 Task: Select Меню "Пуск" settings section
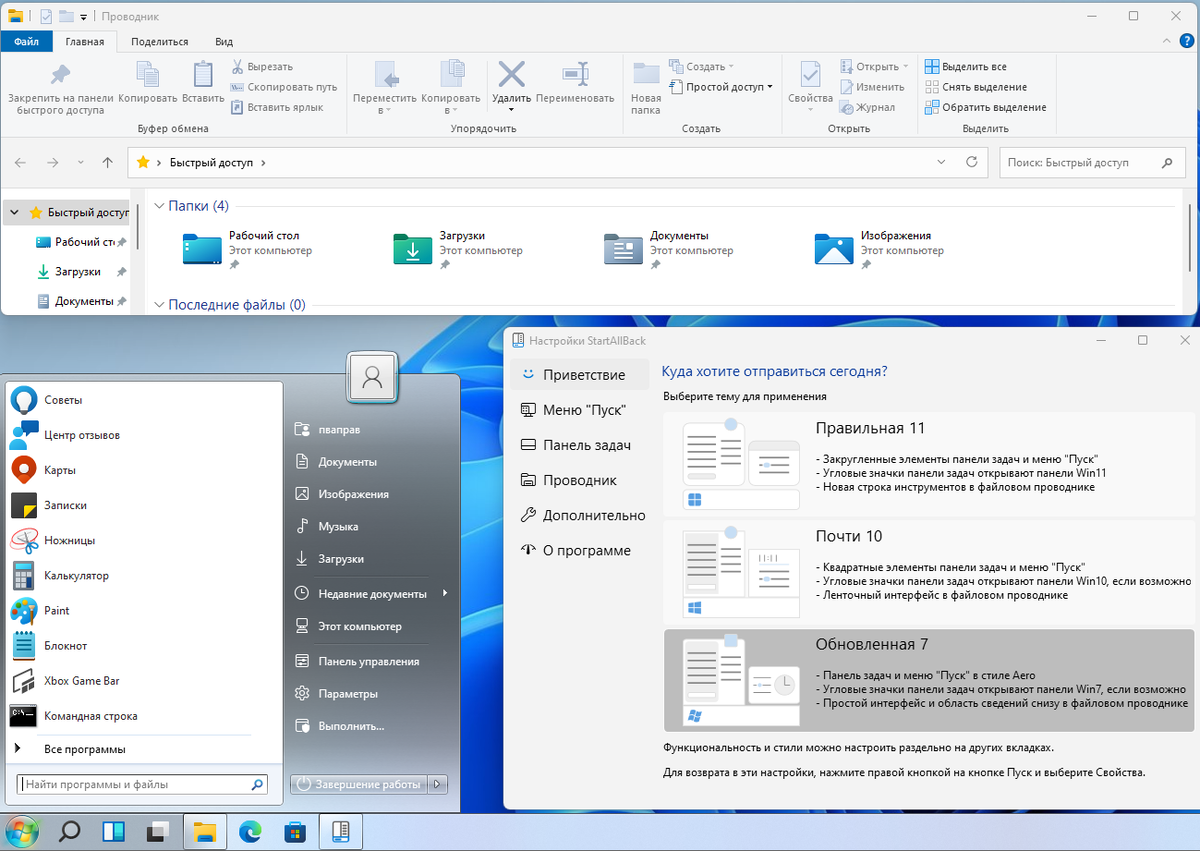click(580, 410)
